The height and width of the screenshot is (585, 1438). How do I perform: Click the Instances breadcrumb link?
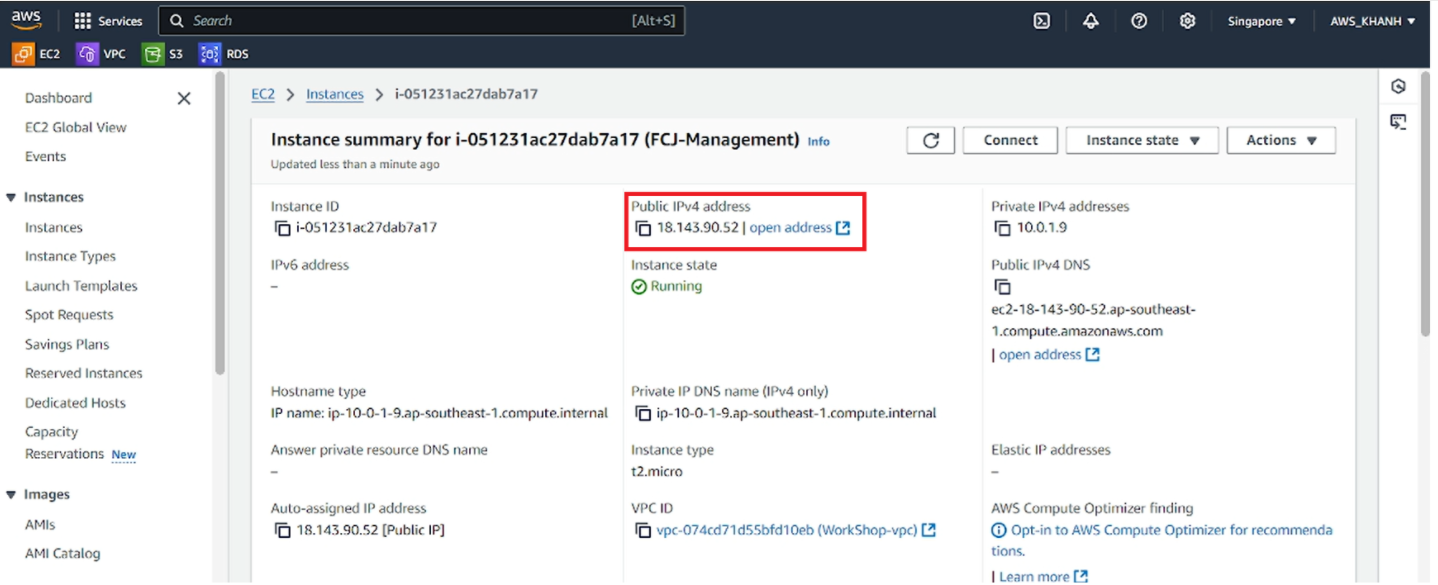pyautogui.click(x=334, y=94)
